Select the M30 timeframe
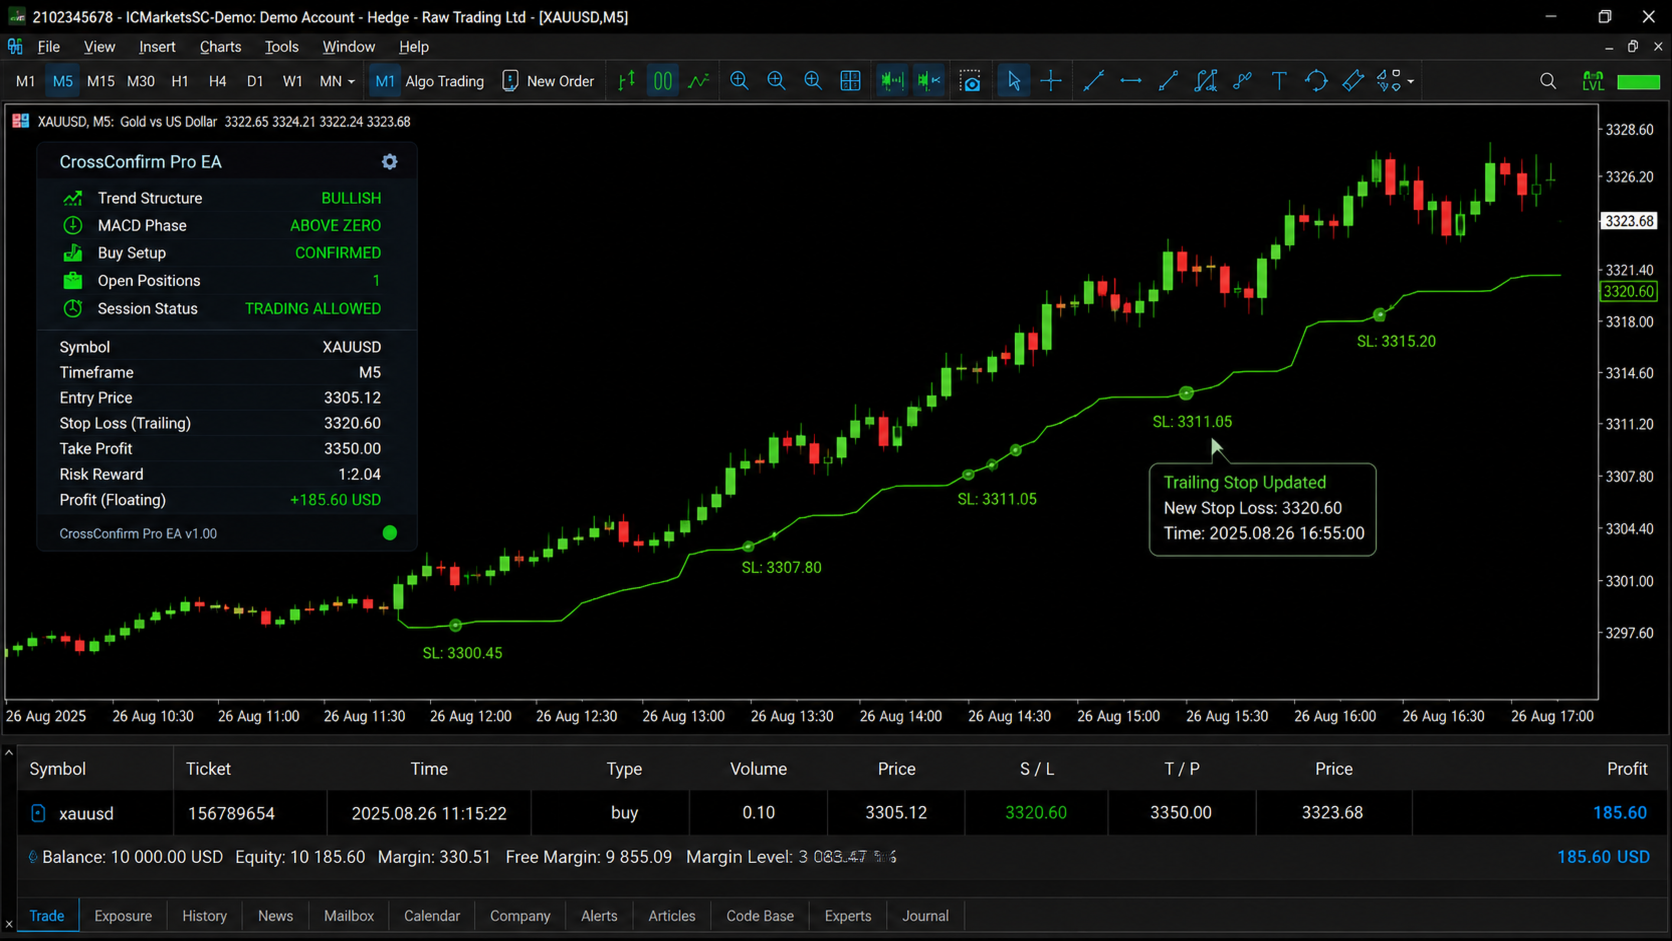 pos(141,81)
